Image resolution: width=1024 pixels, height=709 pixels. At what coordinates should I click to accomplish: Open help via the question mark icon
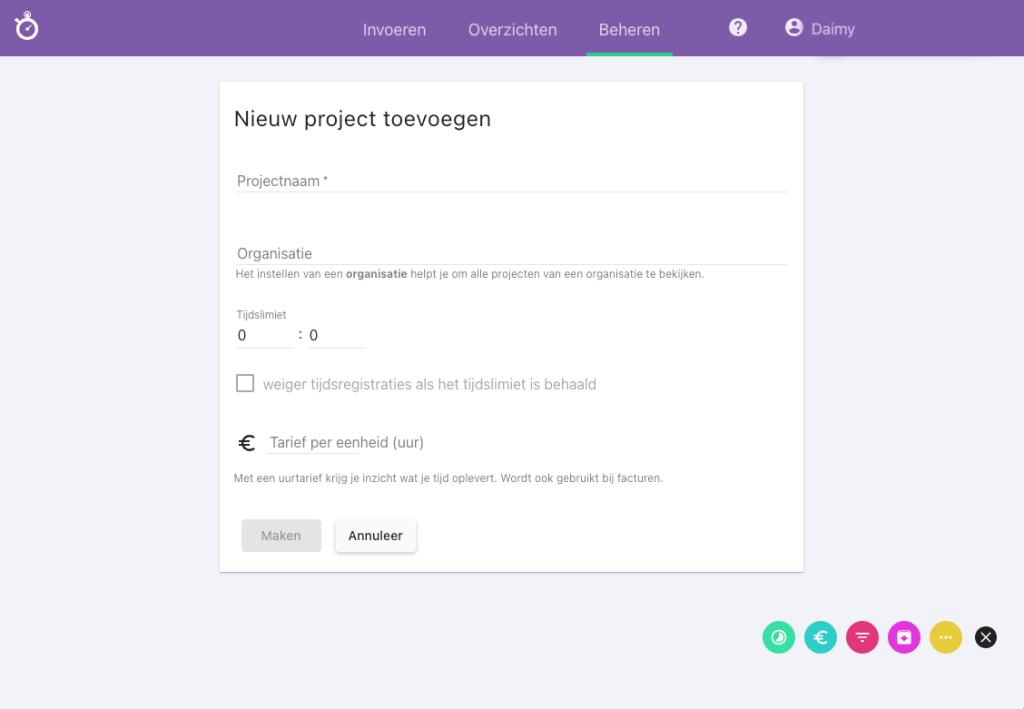pyautogui.click(x=738, y=28)
